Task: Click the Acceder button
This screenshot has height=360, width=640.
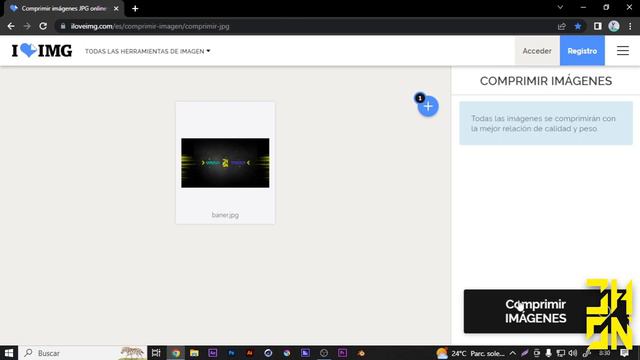Action: pyautogui.click(x=537, y=51)
